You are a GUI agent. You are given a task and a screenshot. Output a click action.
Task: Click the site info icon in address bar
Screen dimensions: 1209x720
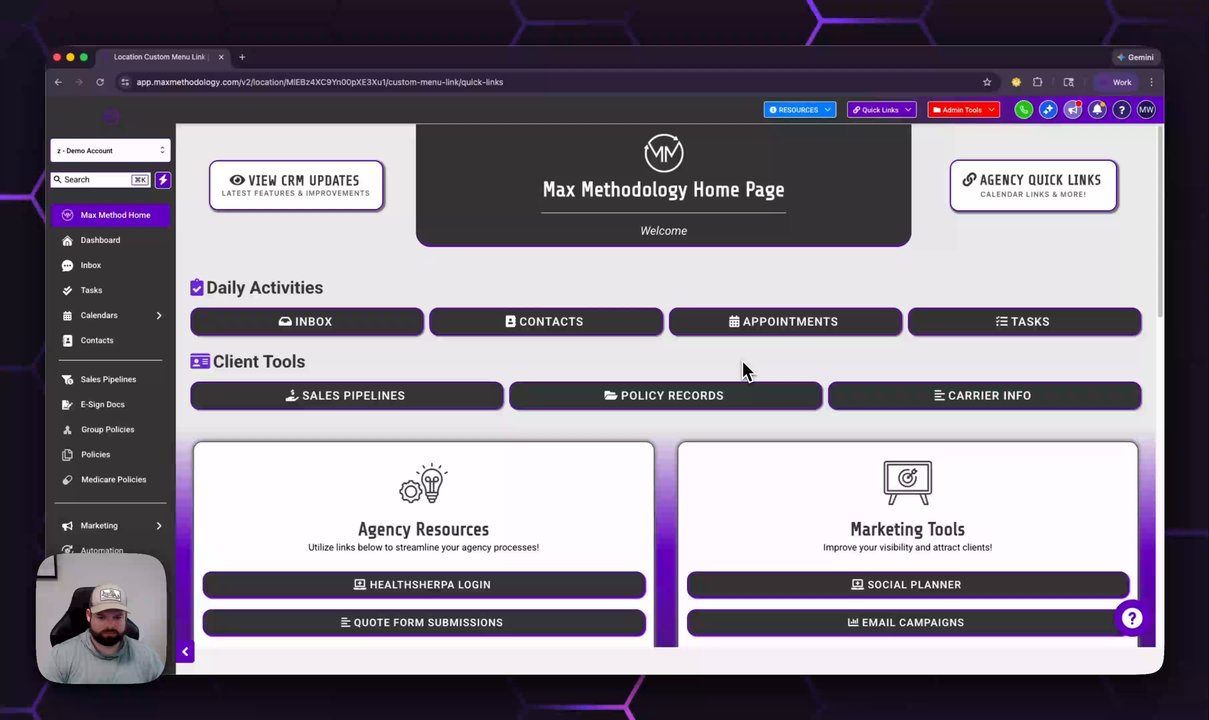[125, 82]
